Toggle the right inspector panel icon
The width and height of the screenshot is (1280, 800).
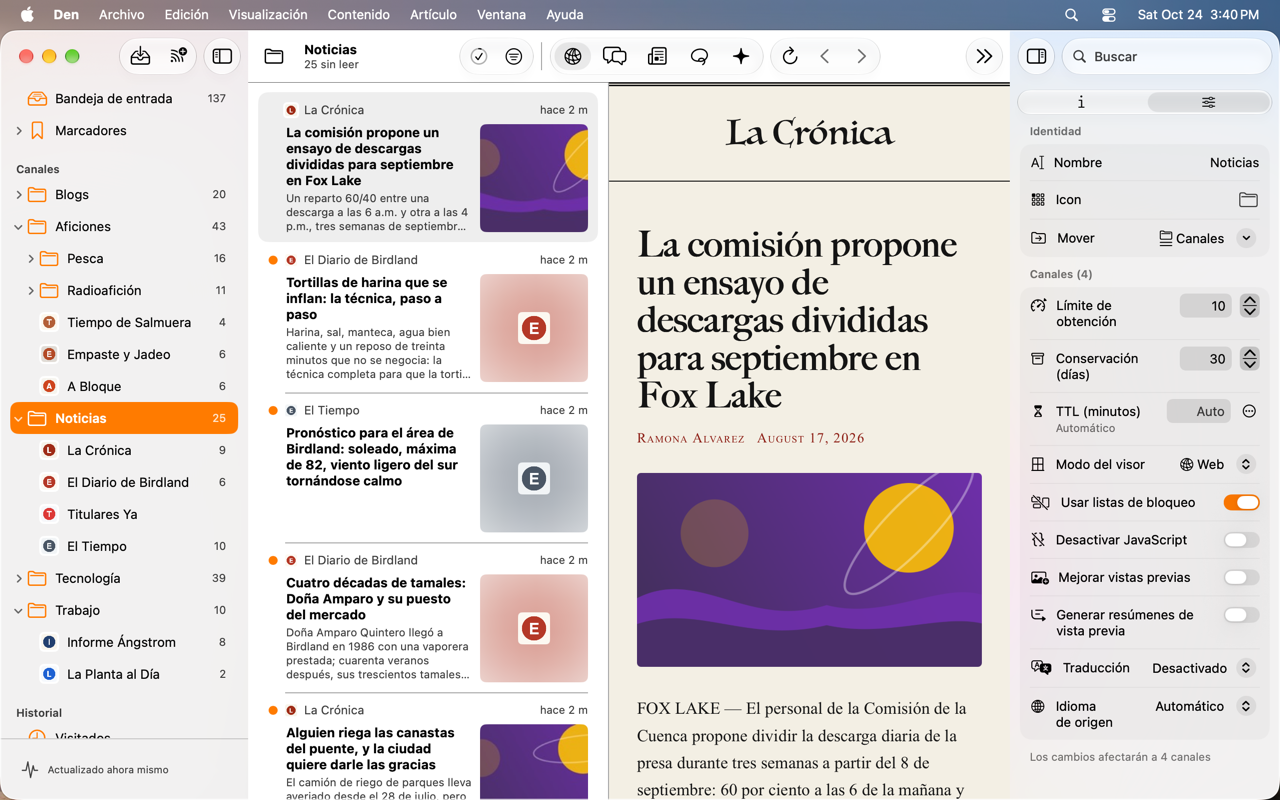1037,57
